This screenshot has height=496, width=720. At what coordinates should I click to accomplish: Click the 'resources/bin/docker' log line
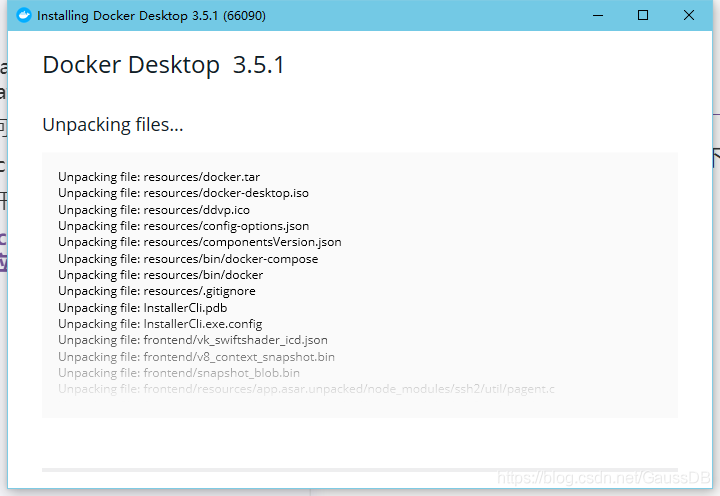[x=161, y=275]
